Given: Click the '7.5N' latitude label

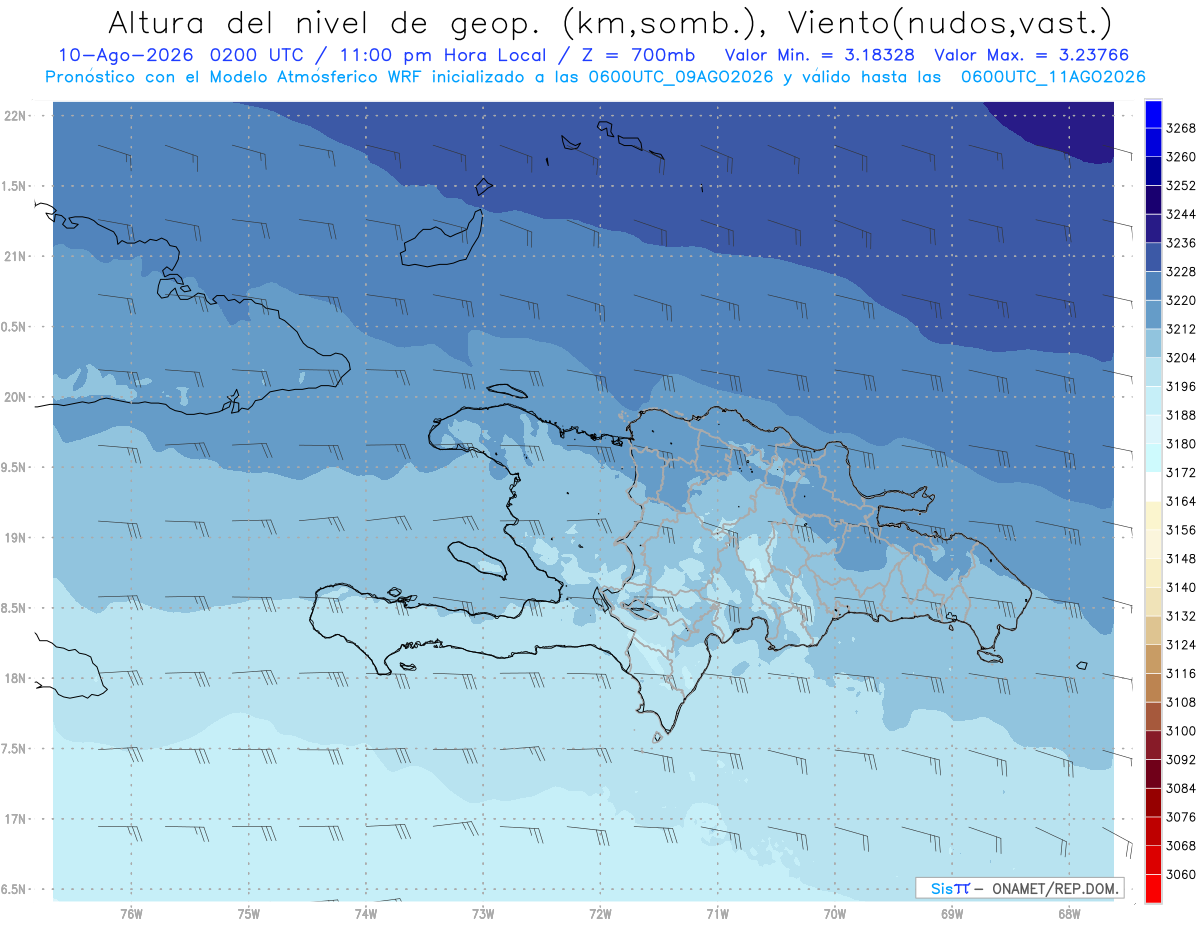Looking at the screenshot, I should tap(13, 749).
